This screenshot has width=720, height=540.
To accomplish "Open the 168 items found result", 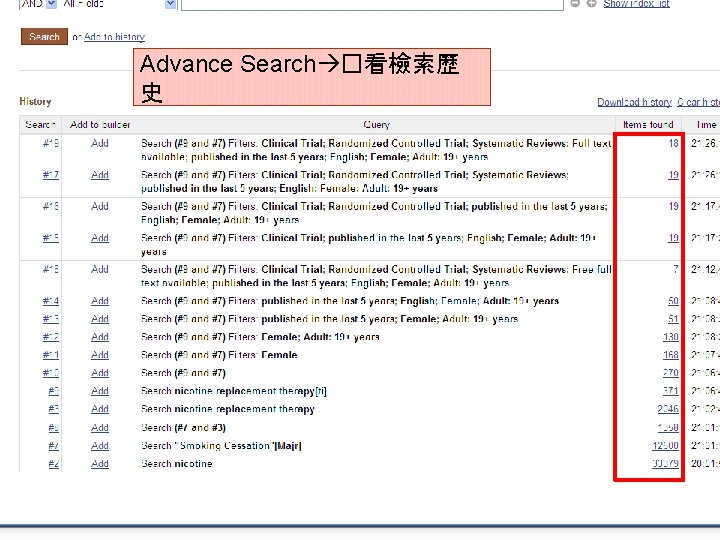I will point(671,355).
